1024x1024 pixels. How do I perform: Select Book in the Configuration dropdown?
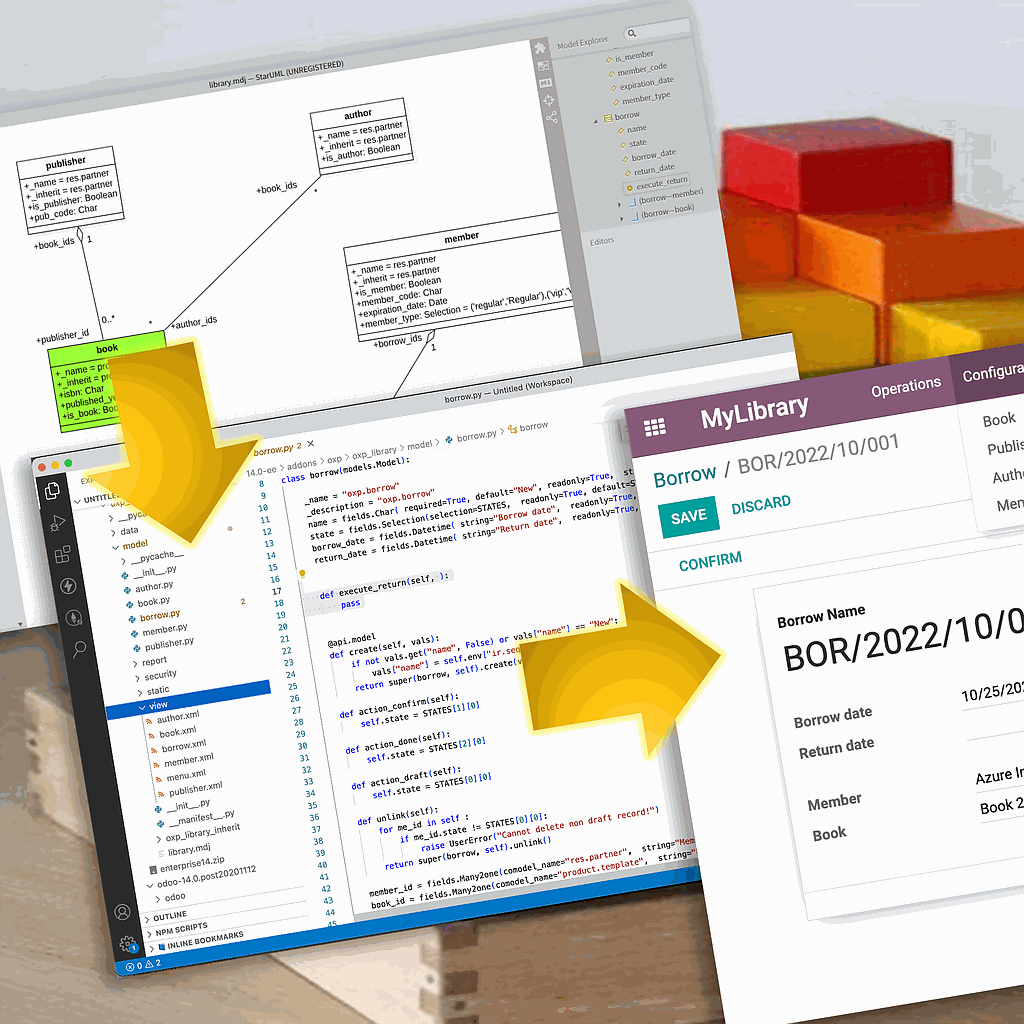[x=999, y=419]
